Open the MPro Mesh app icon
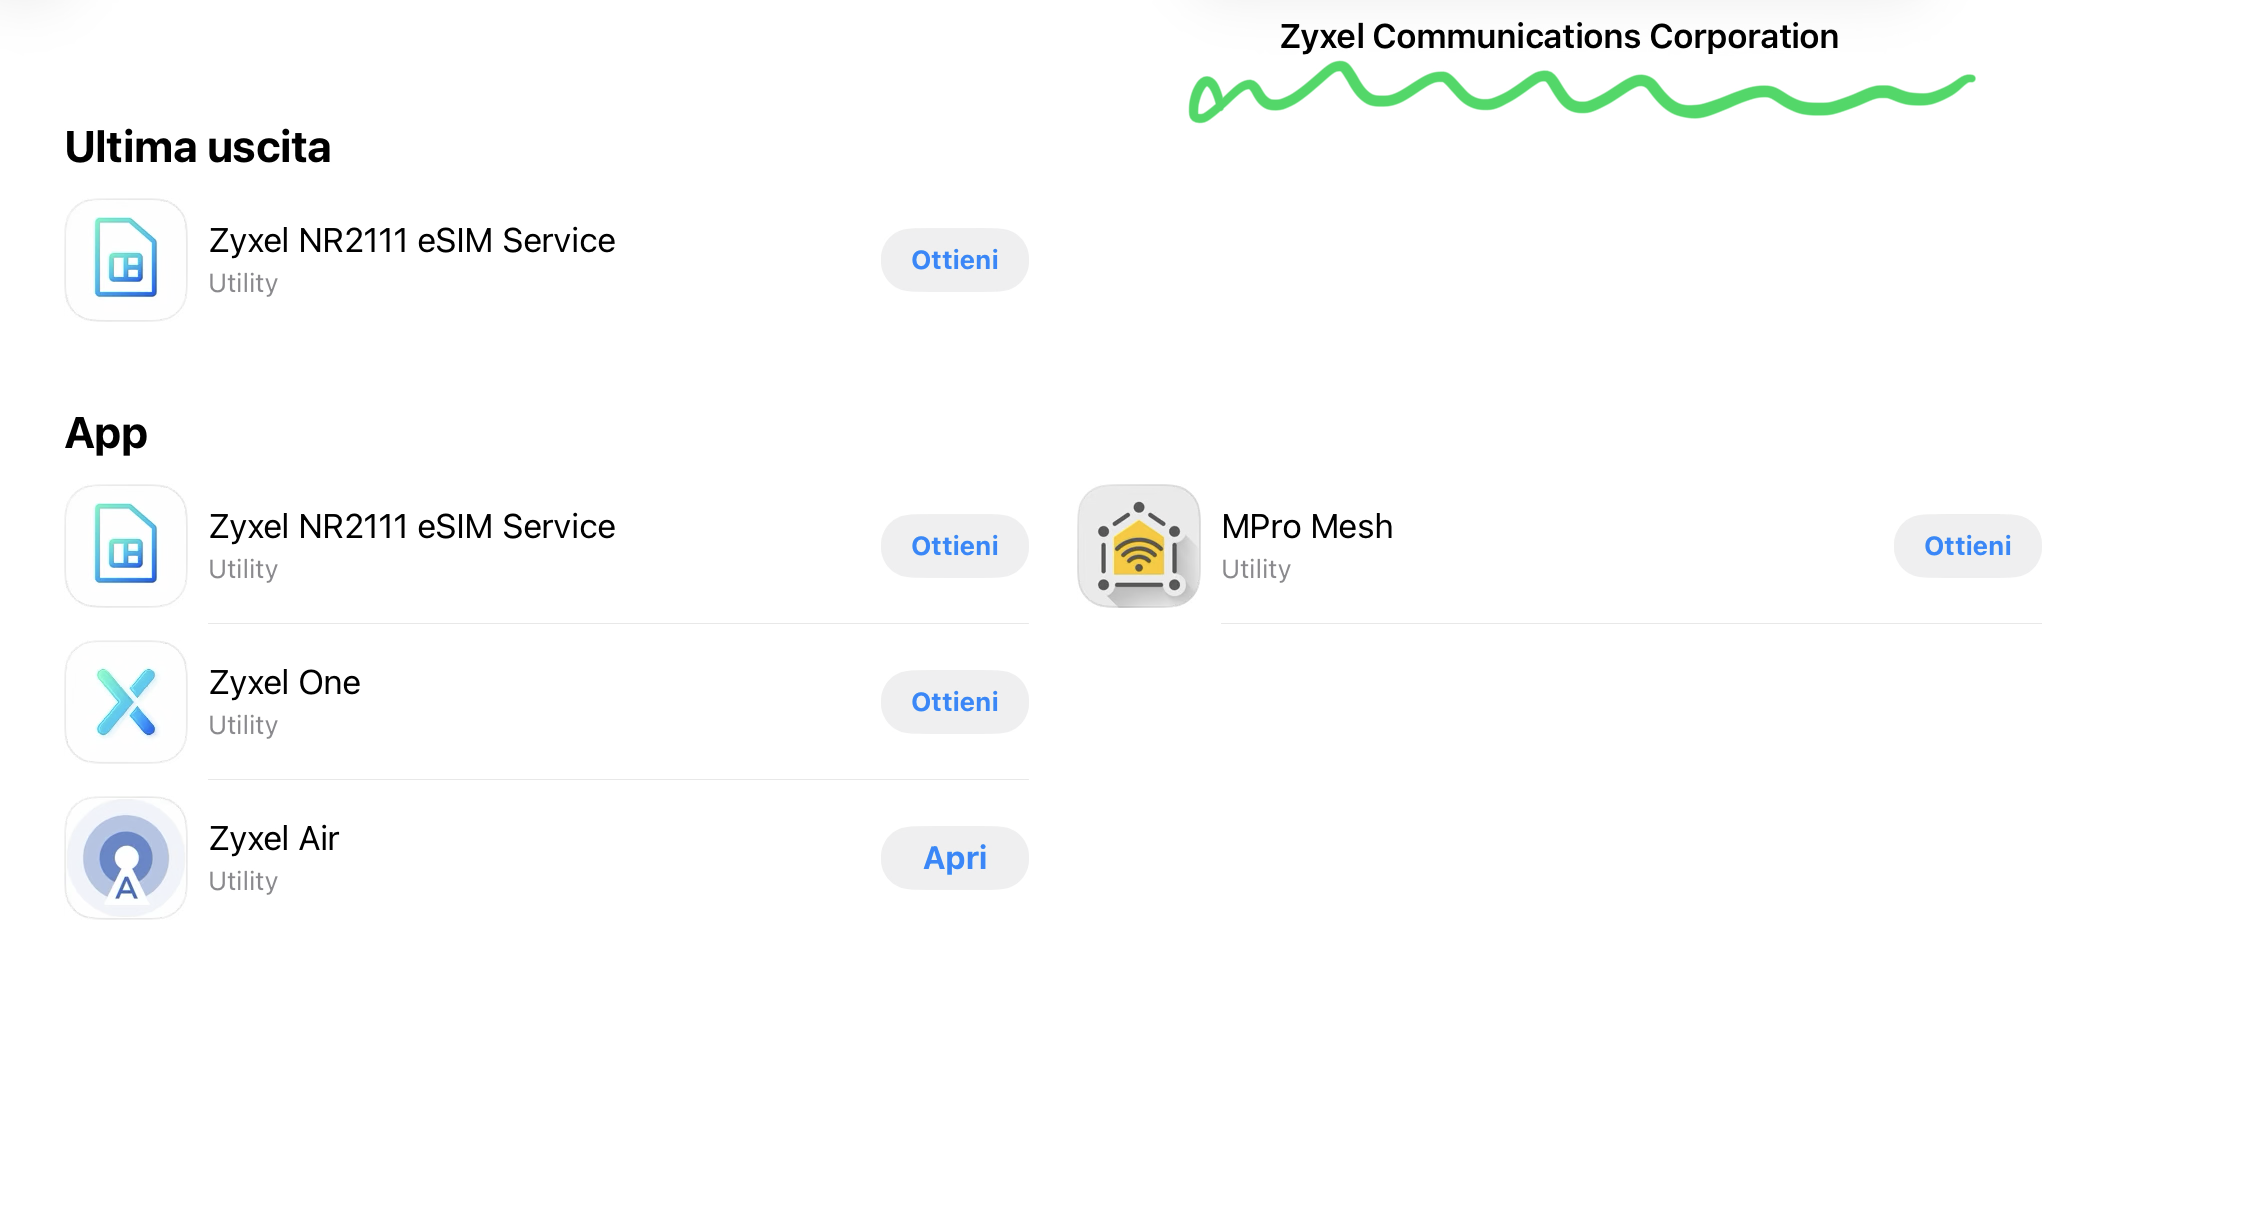2245x1217 pixels. tap(1139, 546)
